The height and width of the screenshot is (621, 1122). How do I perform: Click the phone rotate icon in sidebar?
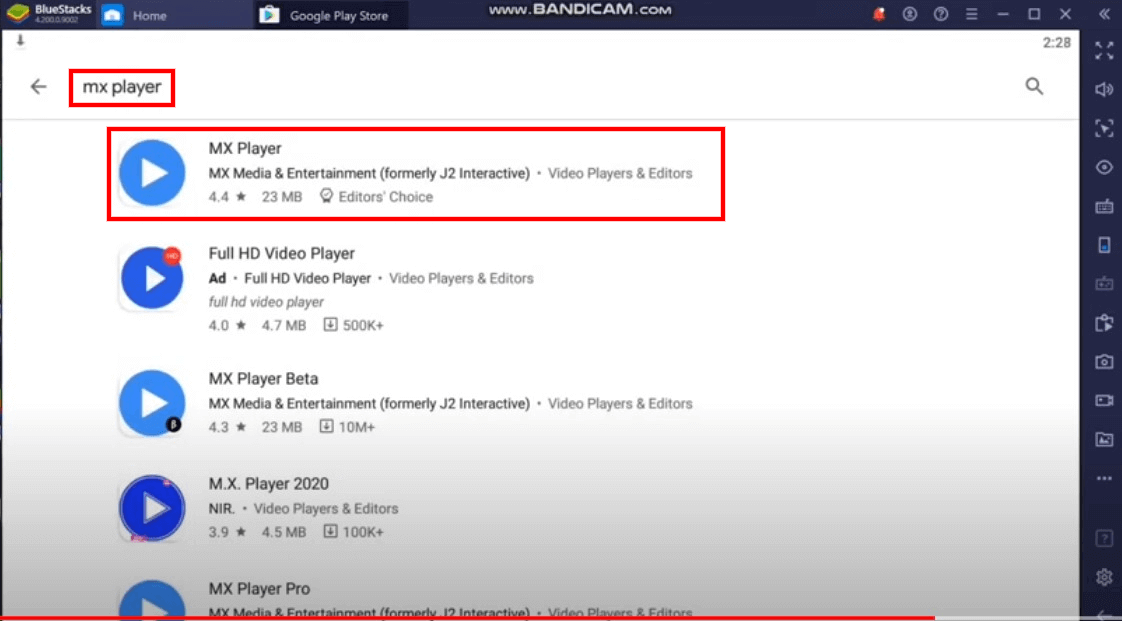[x=1104, y=245]
